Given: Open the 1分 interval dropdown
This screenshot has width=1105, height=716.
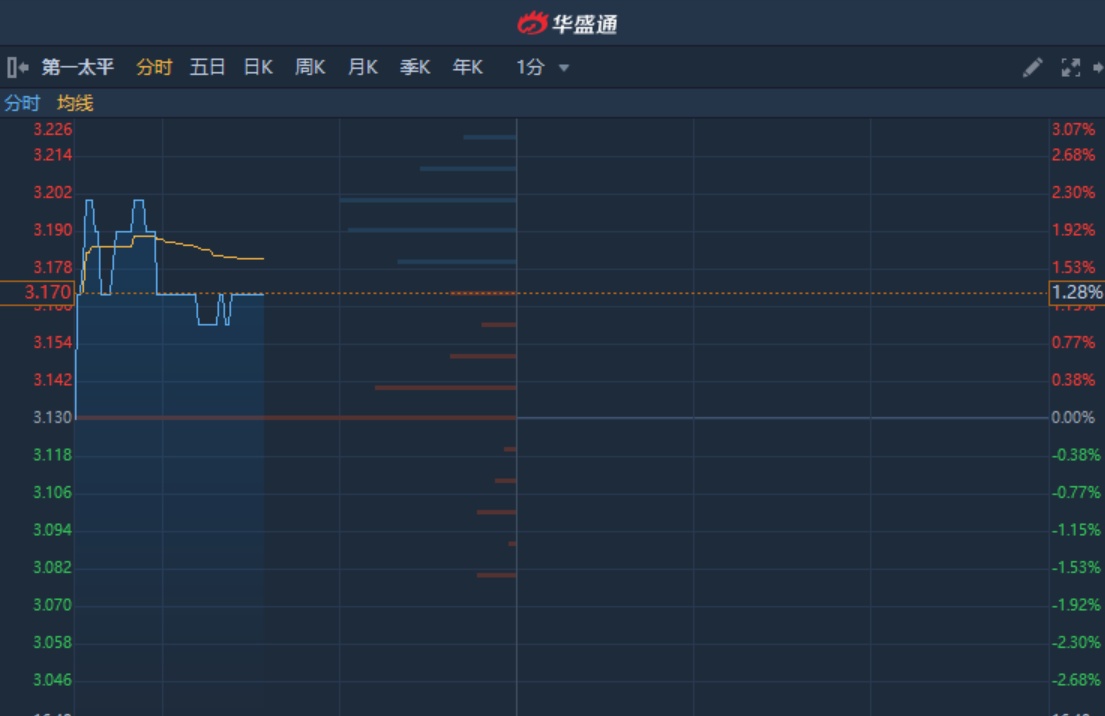Looking at the screenshot, I should [x=542, y=68].
